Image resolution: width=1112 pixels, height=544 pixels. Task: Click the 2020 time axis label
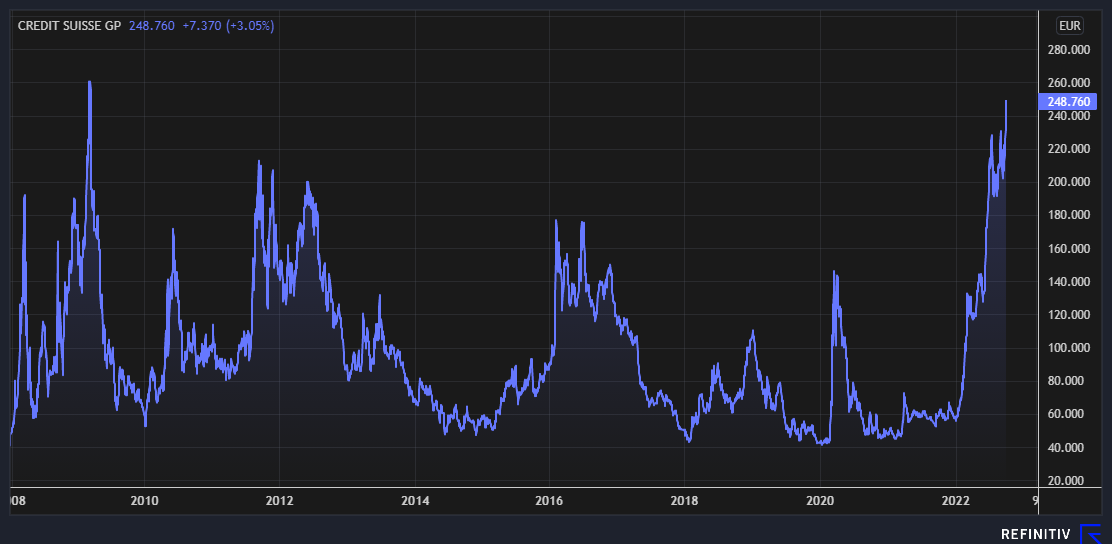tap(819, 501)
